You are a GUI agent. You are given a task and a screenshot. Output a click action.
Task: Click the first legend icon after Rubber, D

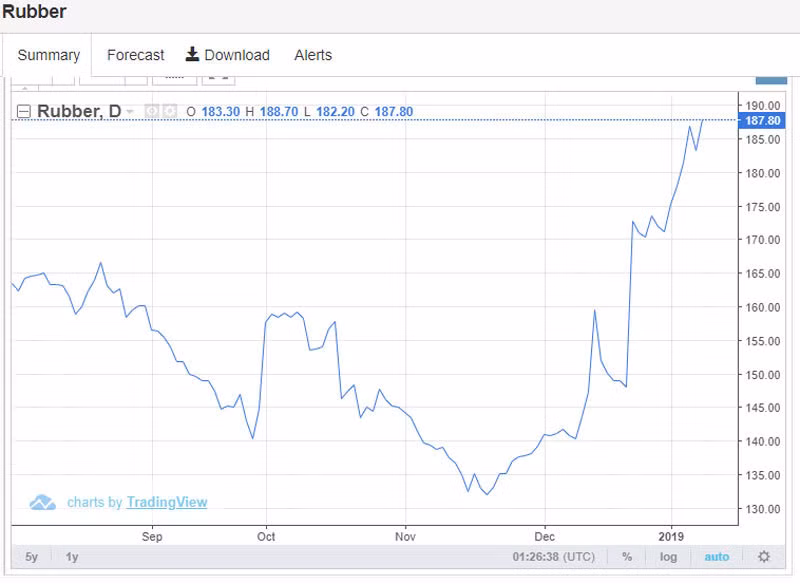tap(152, 111)
